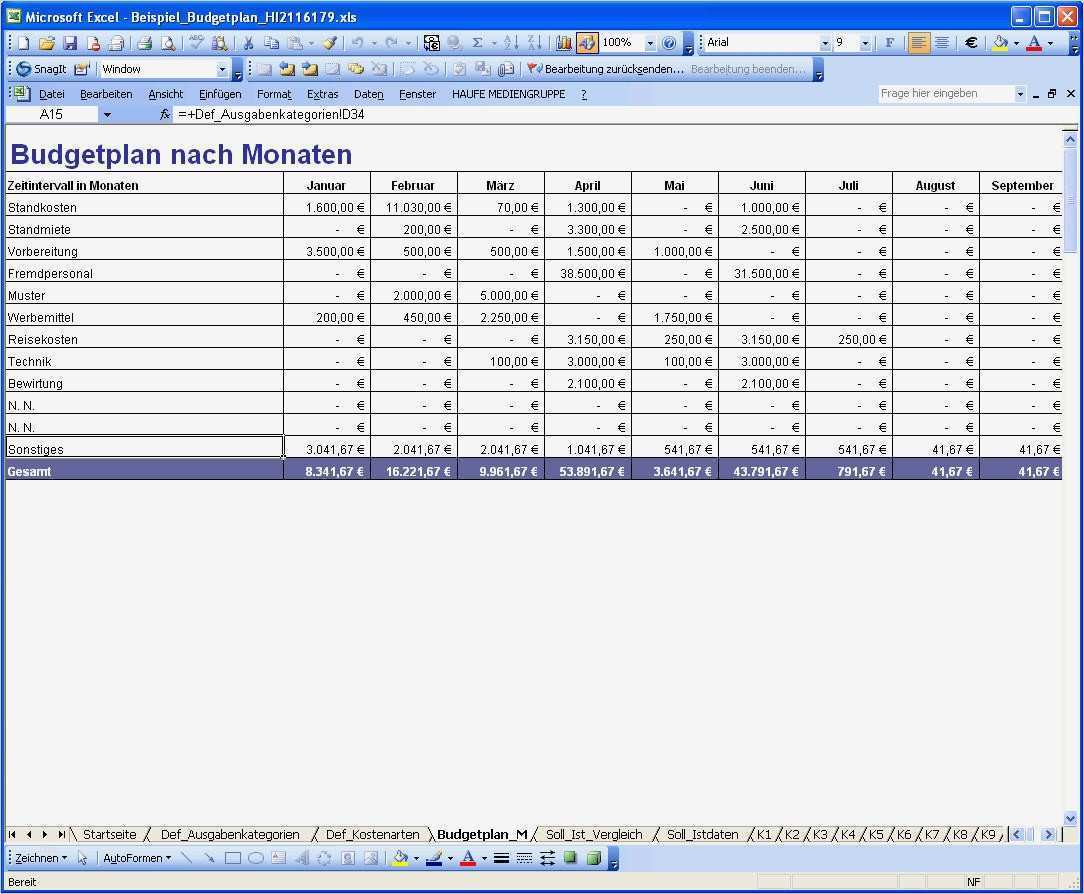Select the Line drawing tool
The height and width of the screenshot is (894, 1084).
coord(186,858)
